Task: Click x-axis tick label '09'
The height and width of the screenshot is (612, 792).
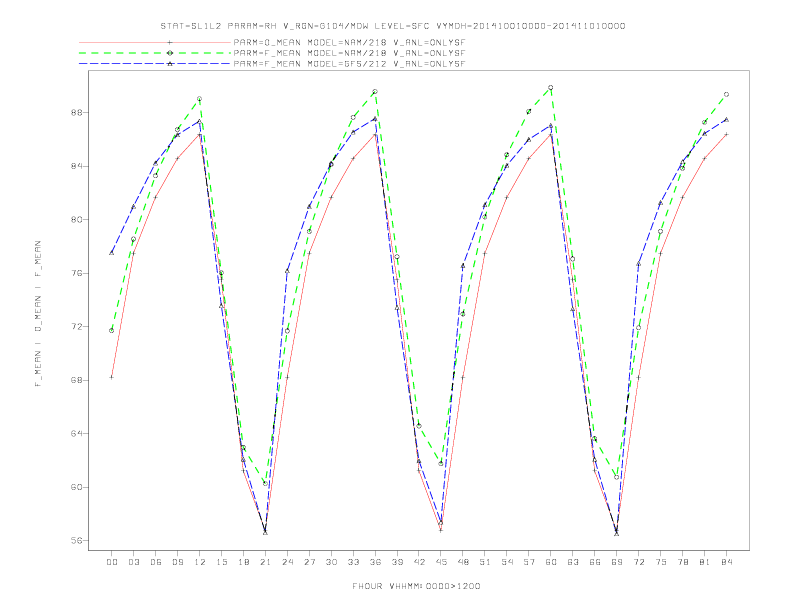Action: point(177,562)
